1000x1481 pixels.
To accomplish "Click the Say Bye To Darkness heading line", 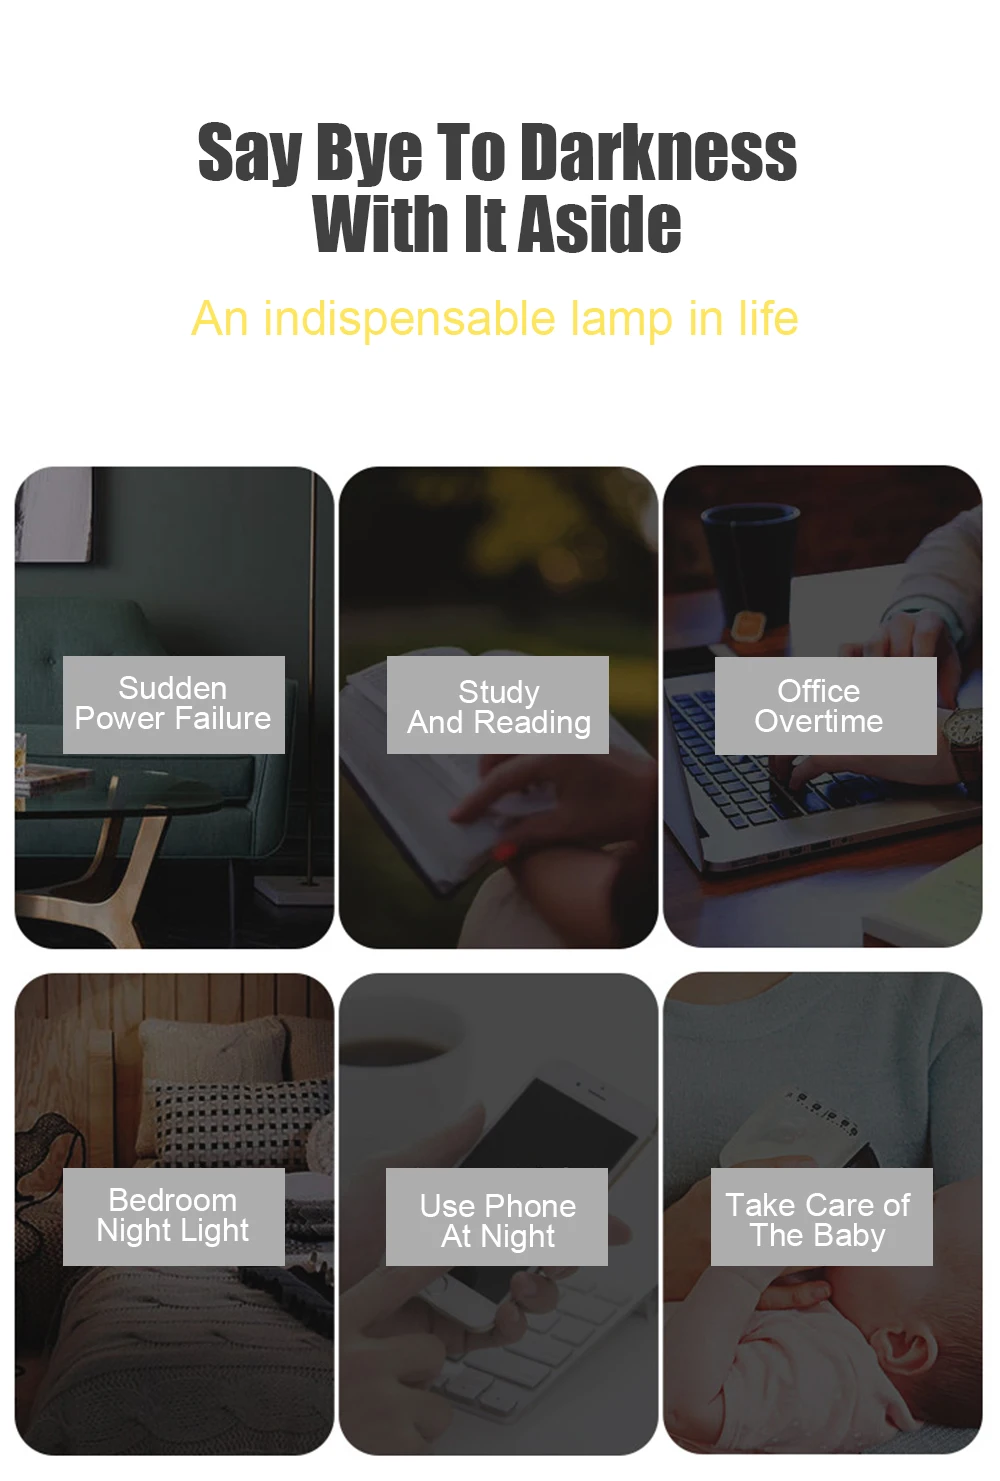I will pyautogui.click(x=497, y=154).
